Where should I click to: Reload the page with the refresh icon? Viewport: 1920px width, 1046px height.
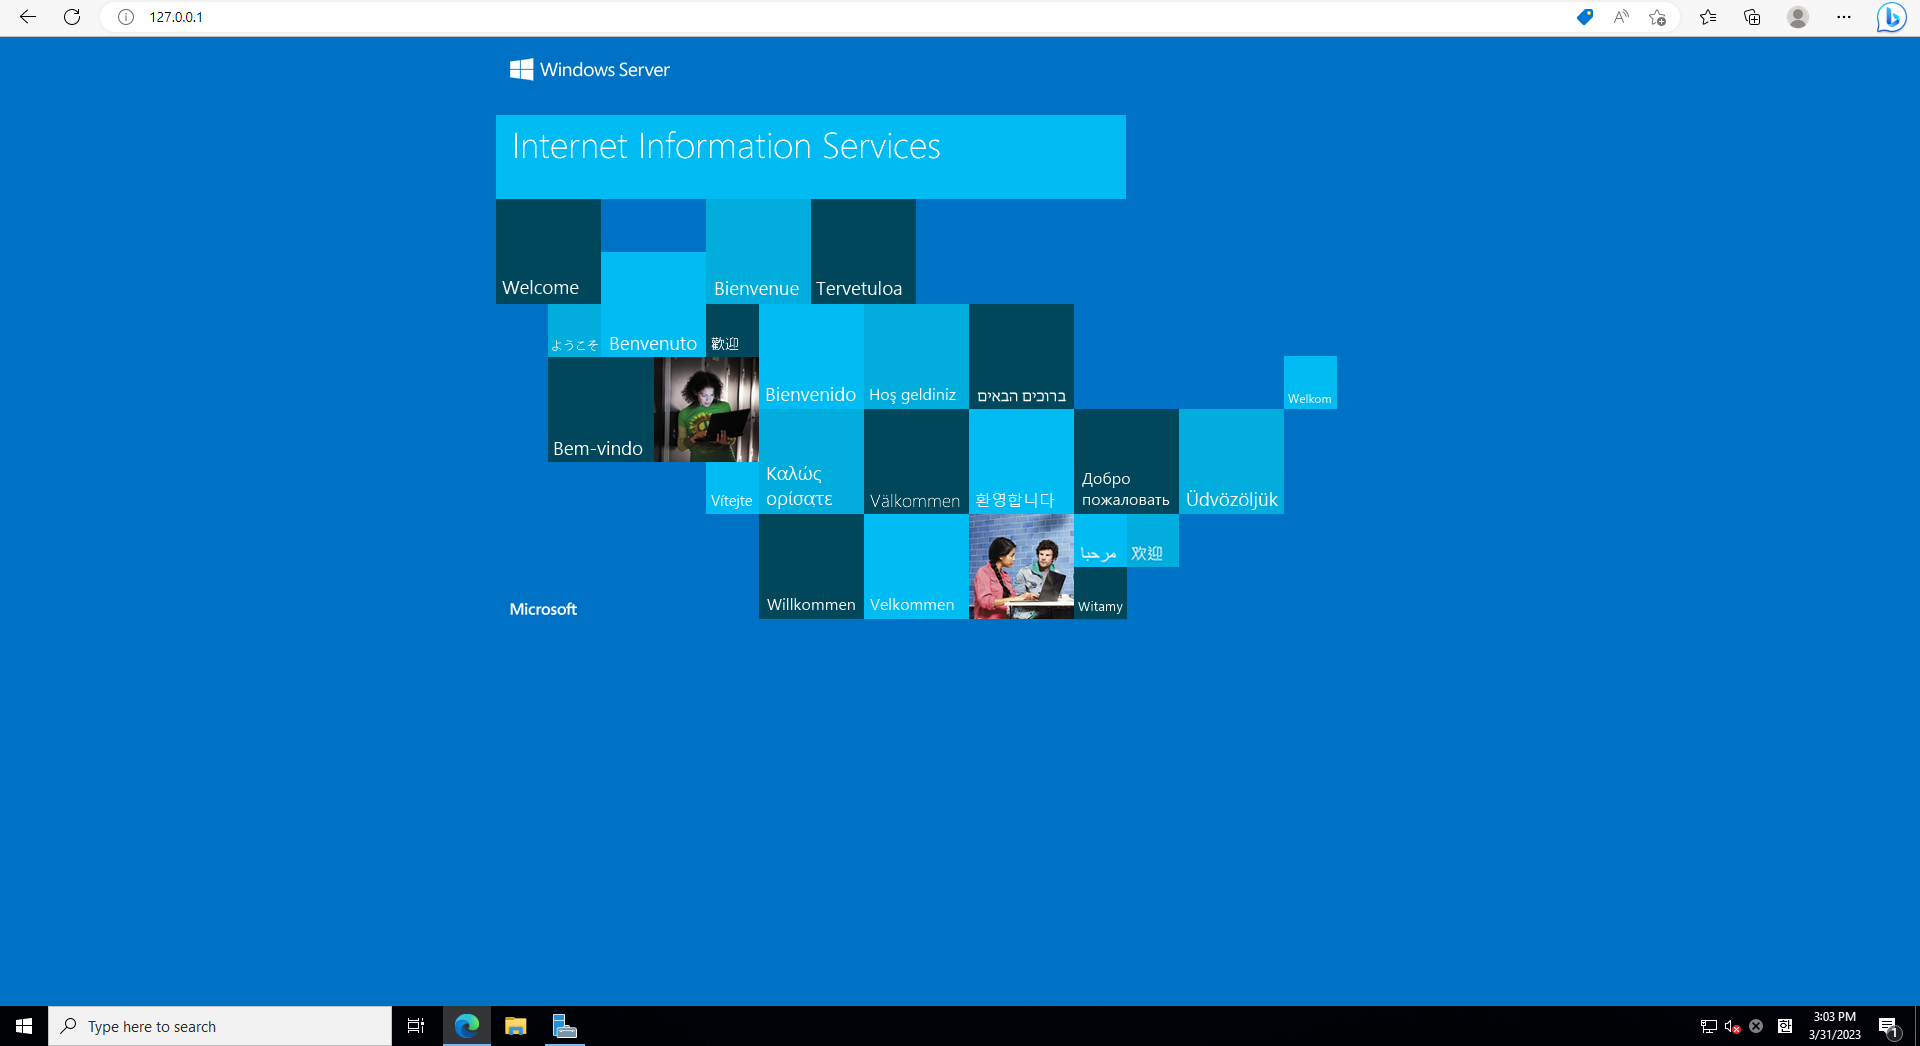pos(72,17)
